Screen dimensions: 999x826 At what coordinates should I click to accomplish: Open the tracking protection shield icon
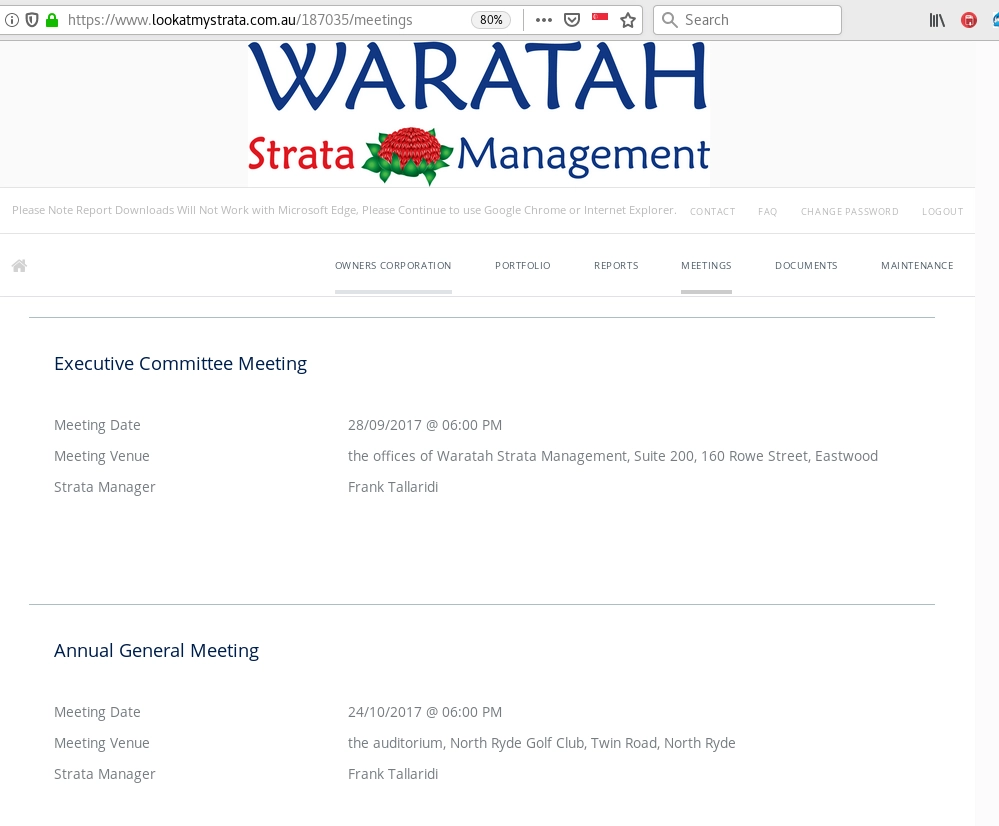pos(32,20)
